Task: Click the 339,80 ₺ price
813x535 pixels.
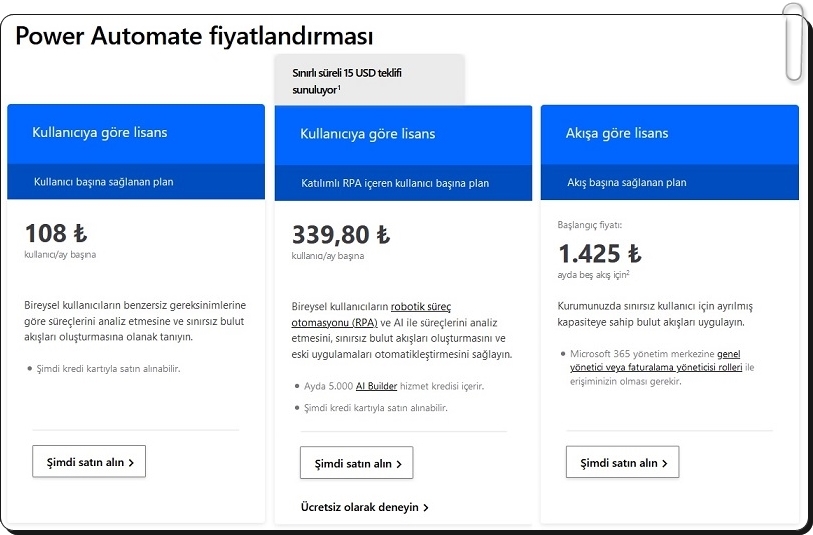Action: click(x=341, y=234)
